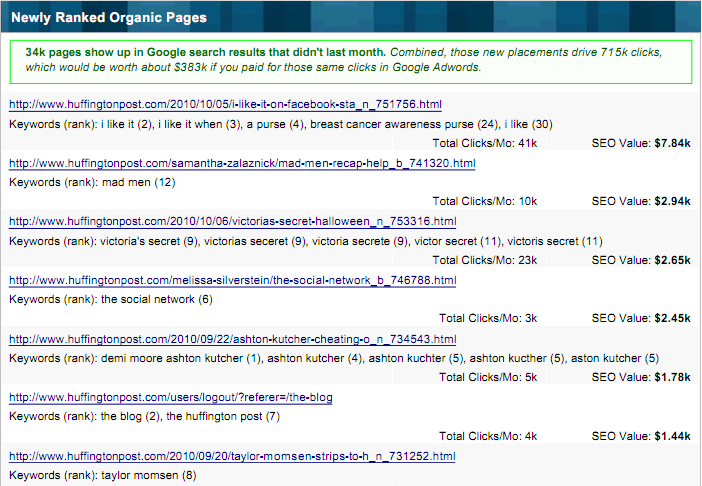This screenshot has width=702, height=486.
Task: Open the mad-men-recap article link
Action: (x=241, y=163)
